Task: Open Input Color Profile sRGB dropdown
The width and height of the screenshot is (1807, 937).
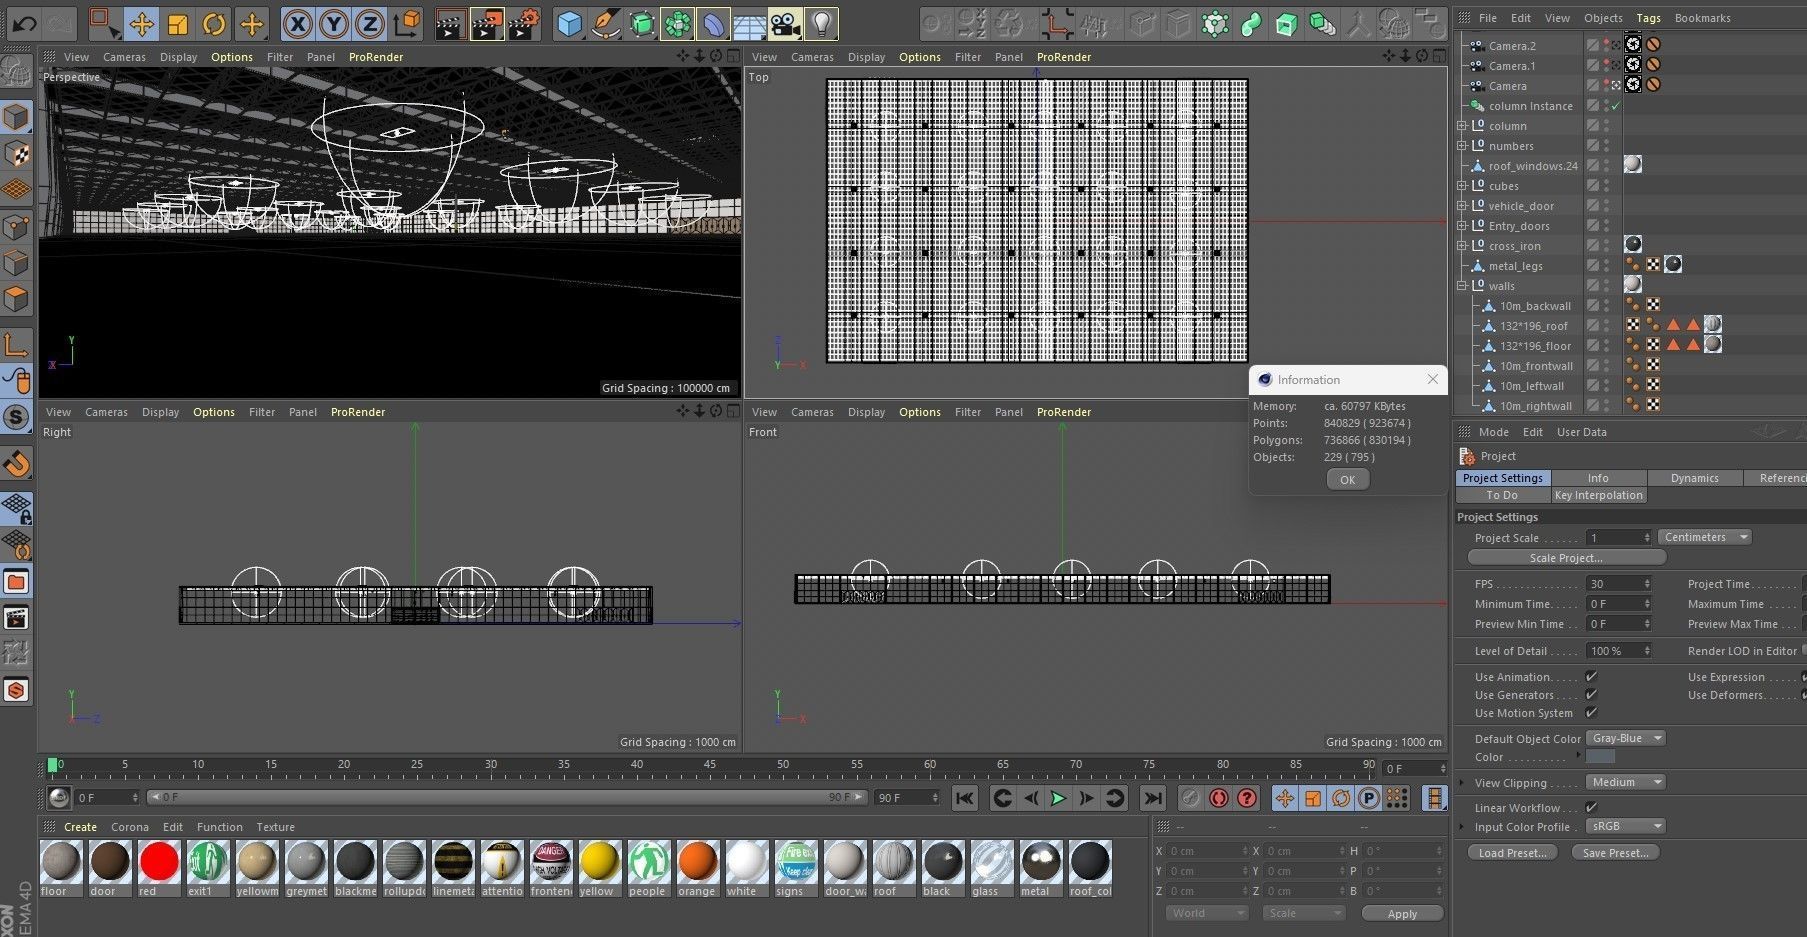Action: pos(1625,826)
